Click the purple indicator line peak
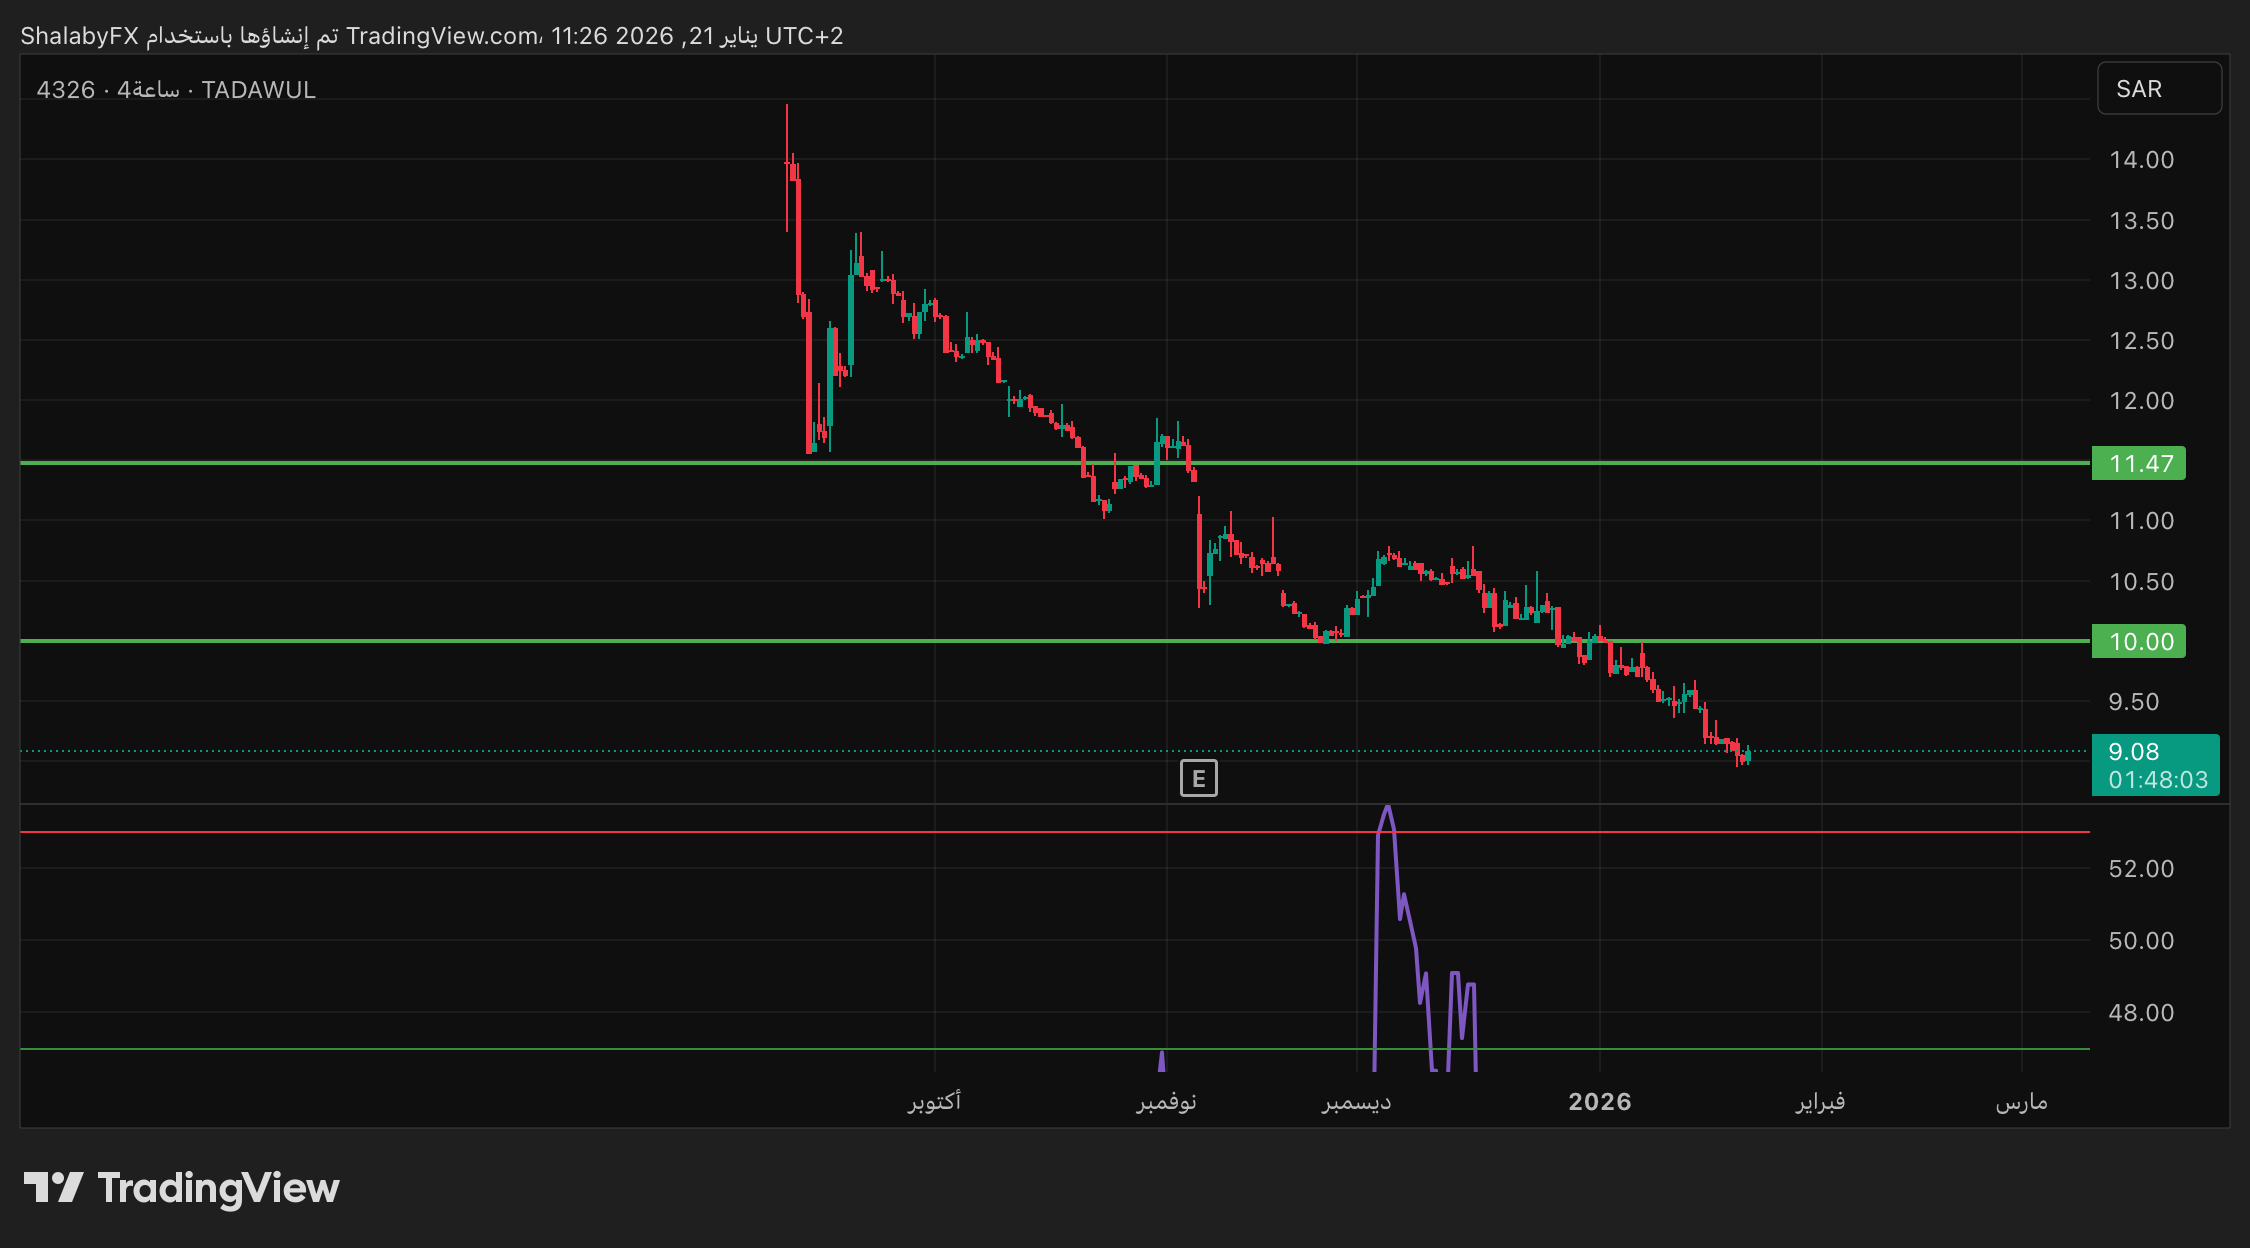This screenshot has height=1248, width=2250. [x=1387, y=809]
